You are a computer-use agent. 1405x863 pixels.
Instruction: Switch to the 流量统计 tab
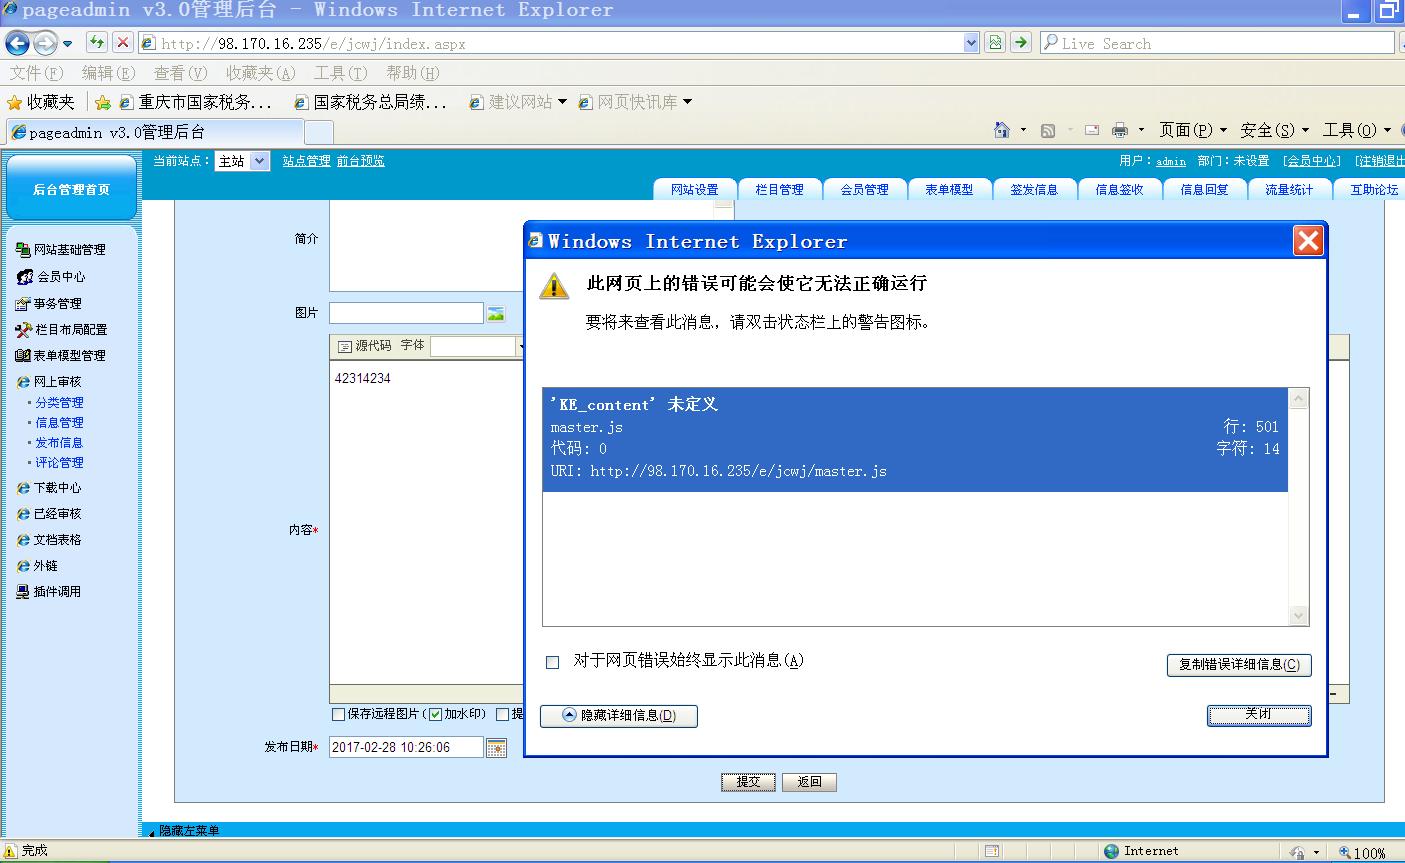pos(1289,189)
